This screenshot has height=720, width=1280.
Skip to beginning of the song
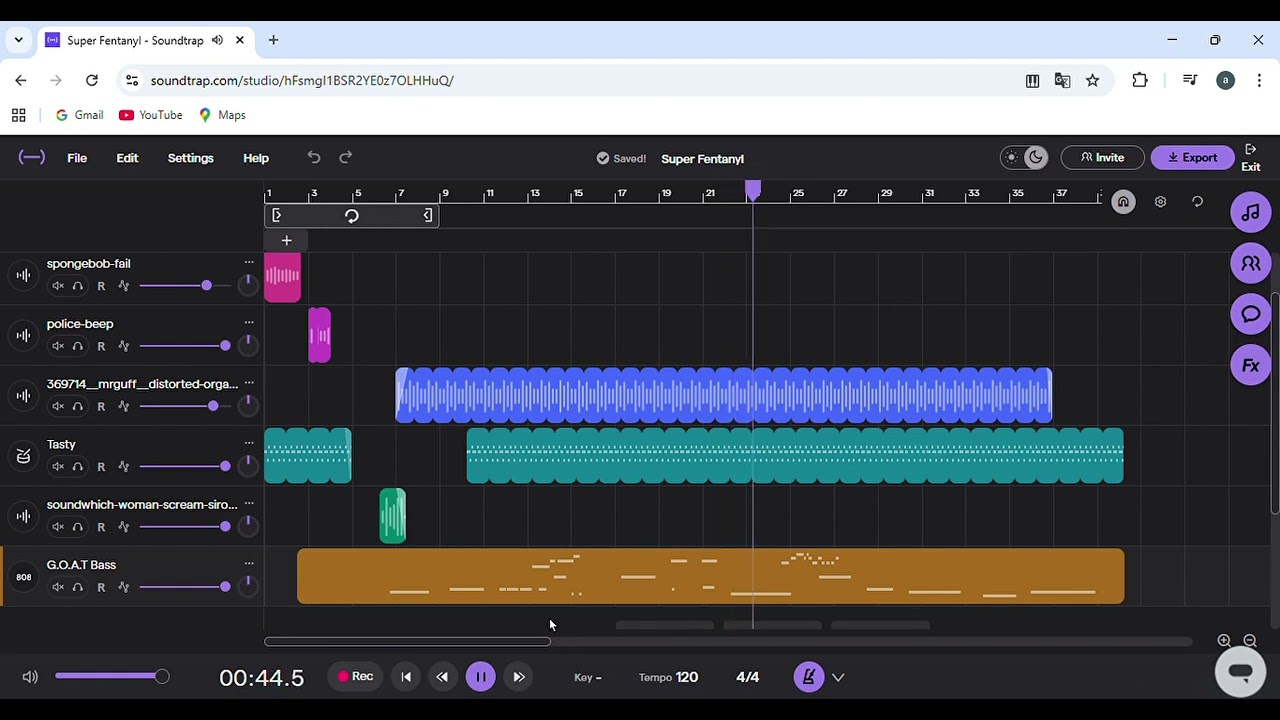click(x=406, y=677)
